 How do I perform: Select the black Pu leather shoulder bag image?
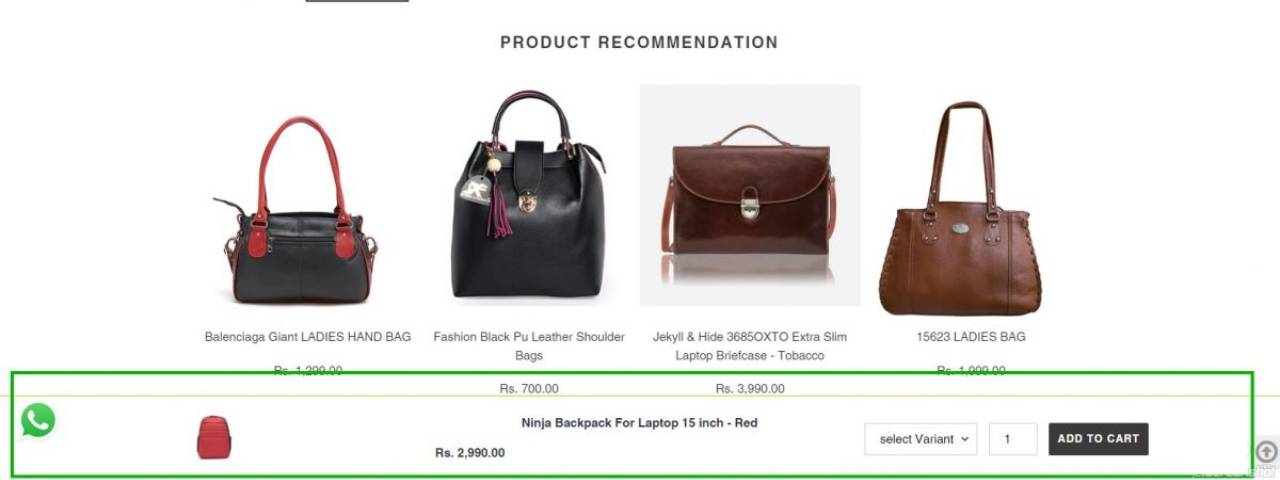click(x=529, y=196)
